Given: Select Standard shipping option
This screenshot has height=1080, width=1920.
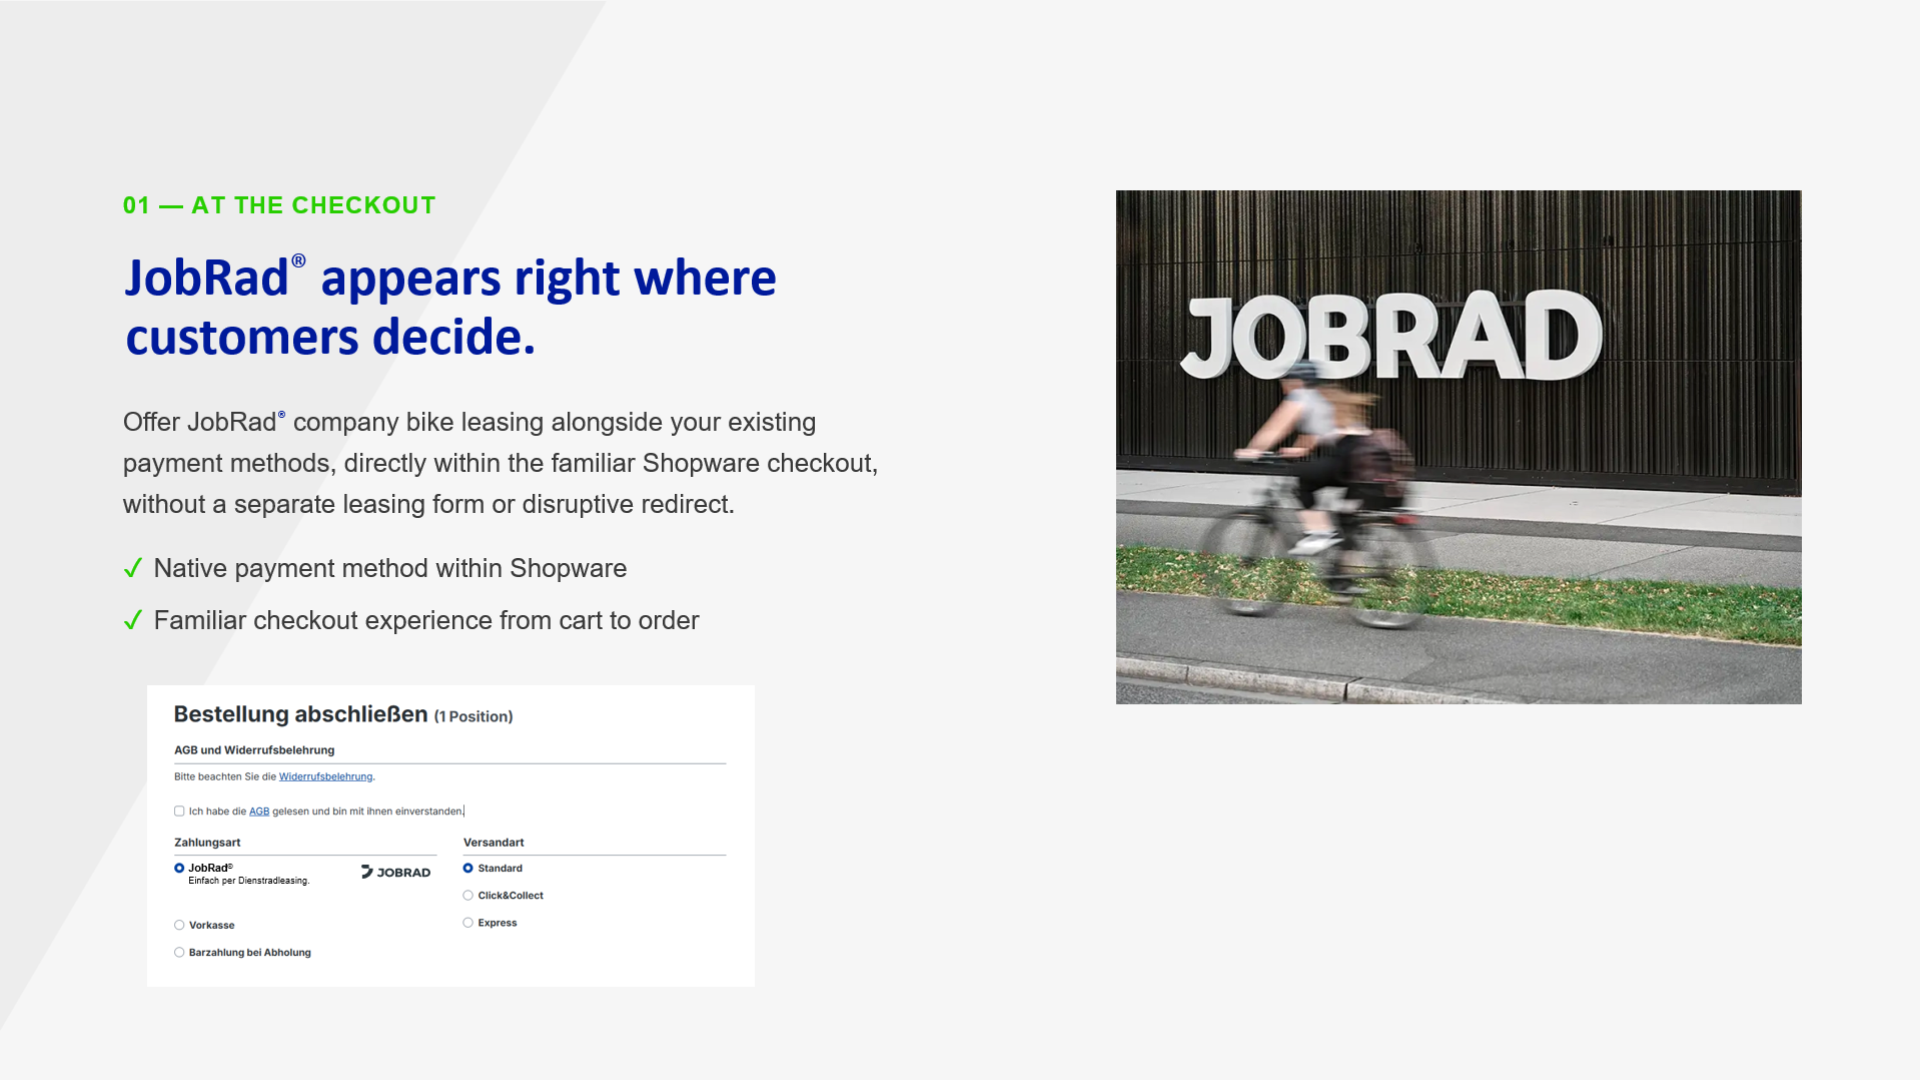Looking at the screenshot, I should (467, 868).
